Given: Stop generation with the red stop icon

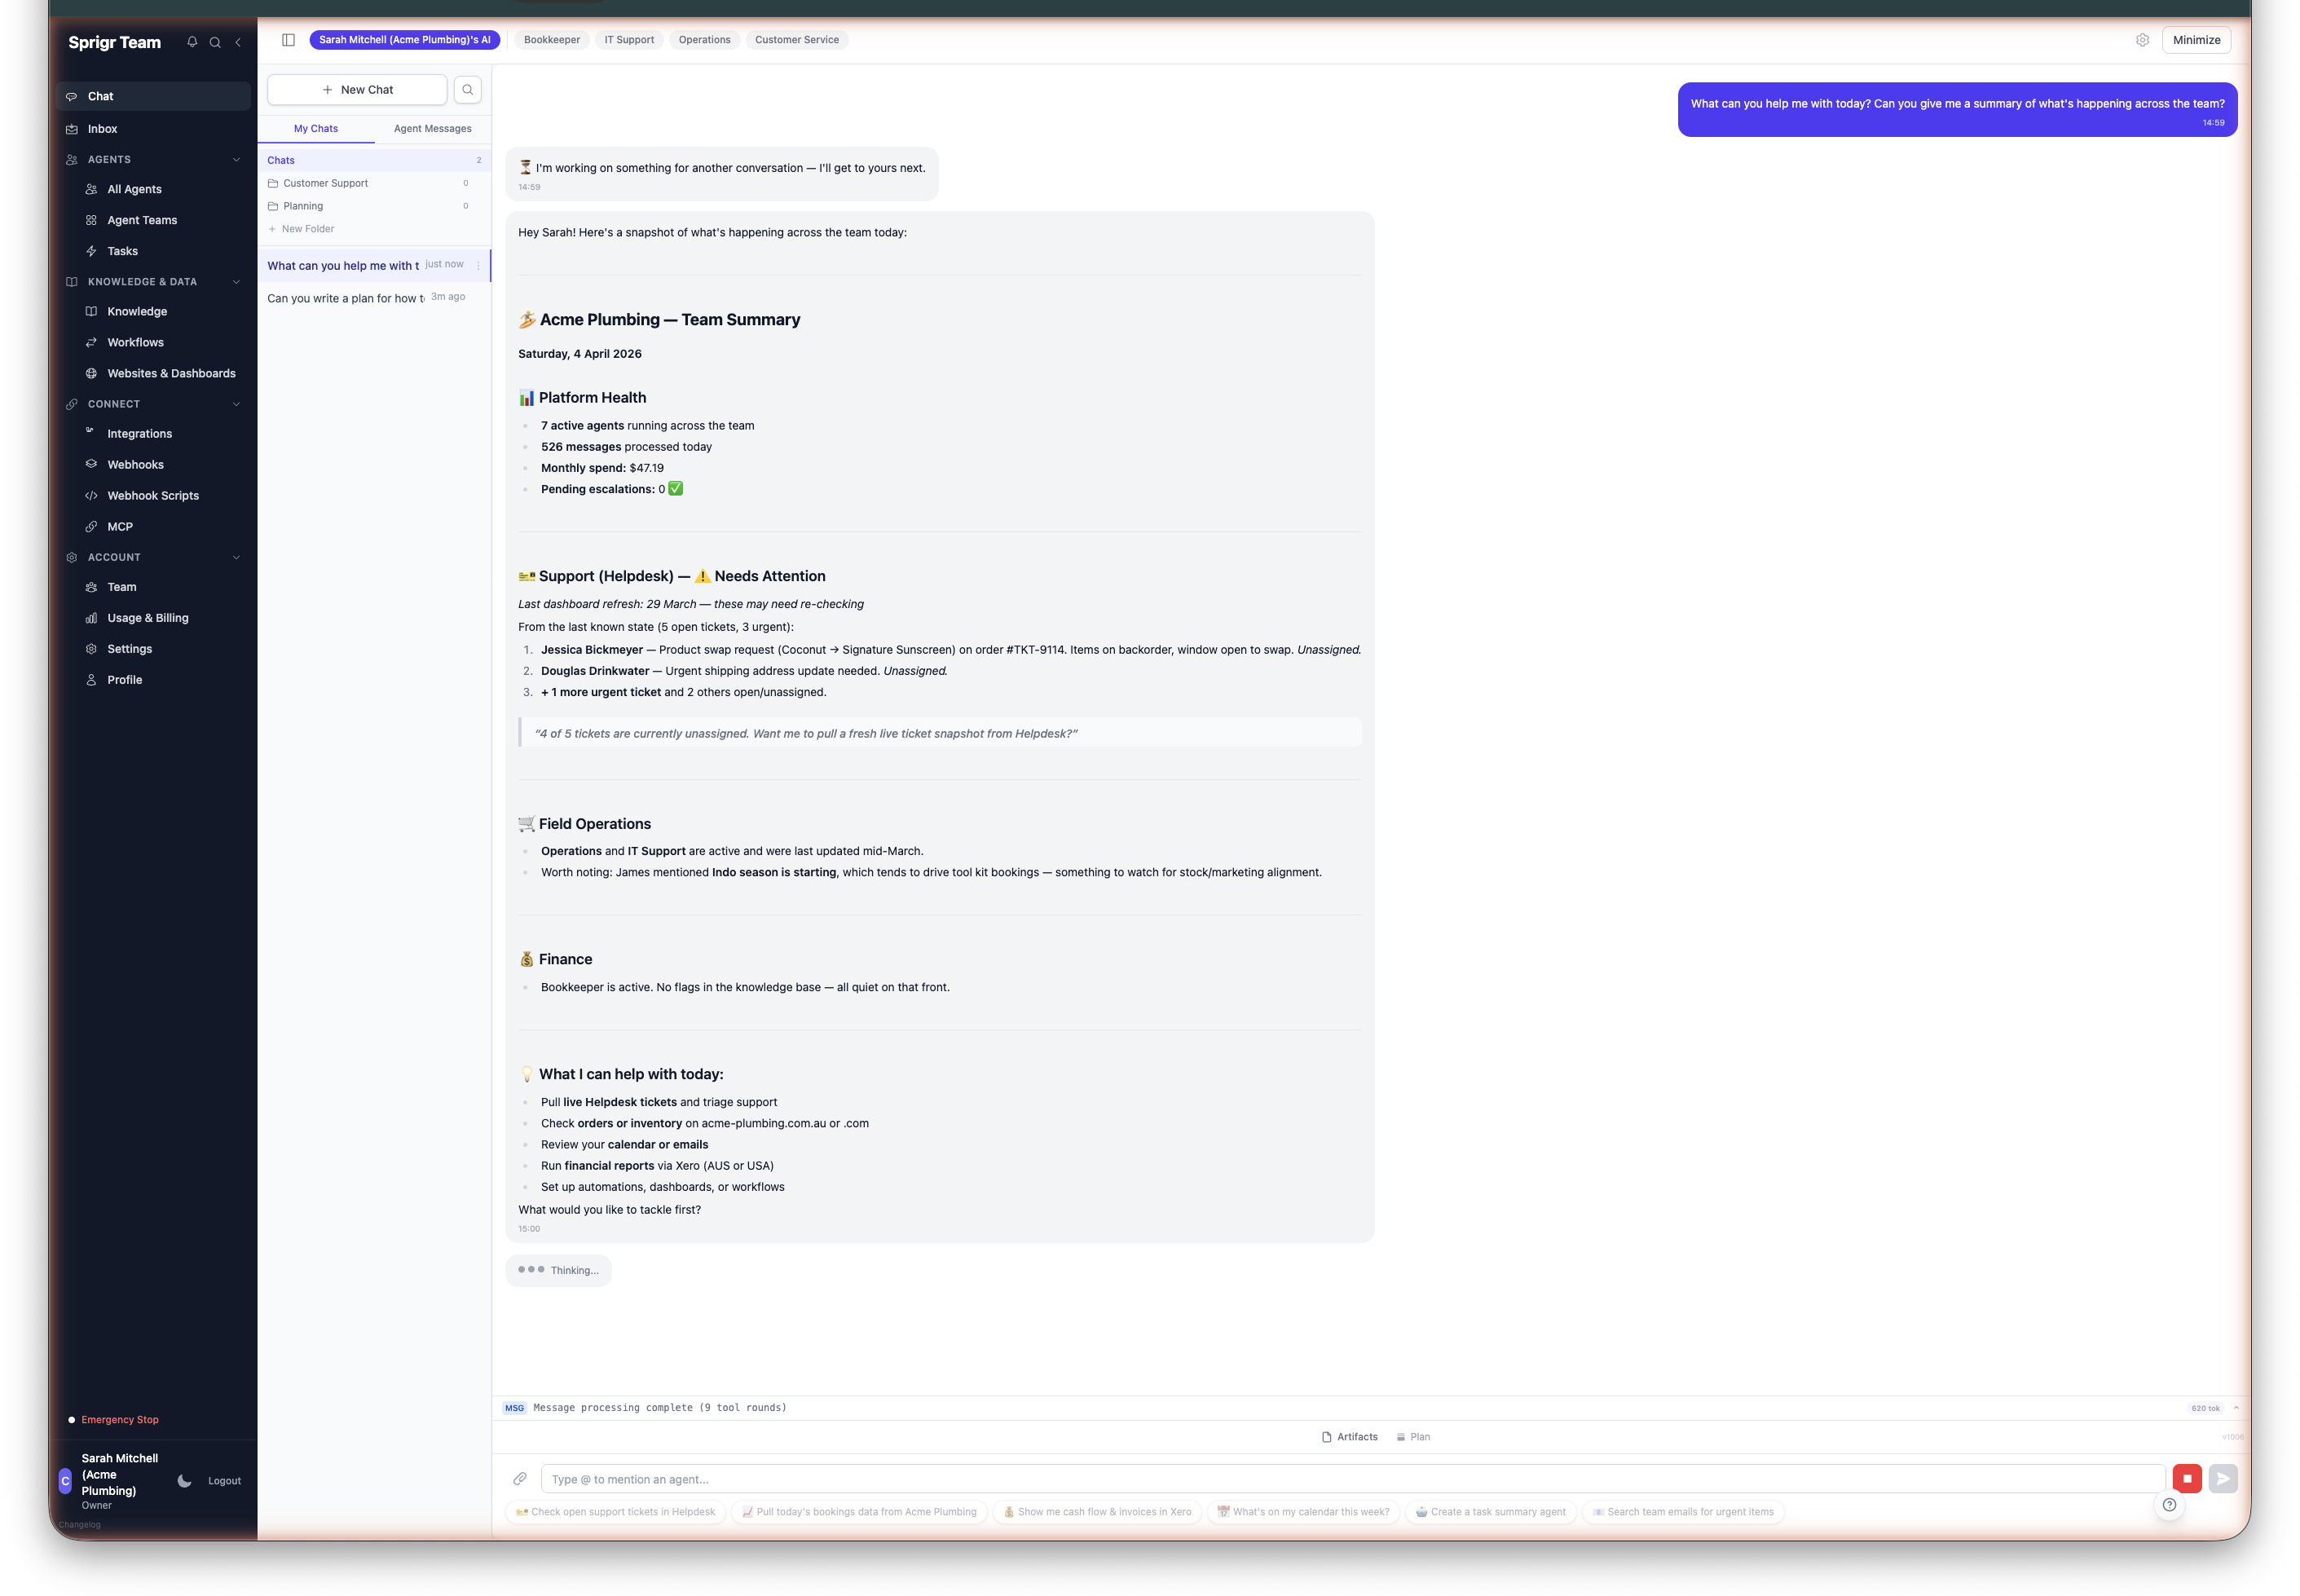Looking at the screenshot, I should pyautogui.click(x=2188, y=1478).
